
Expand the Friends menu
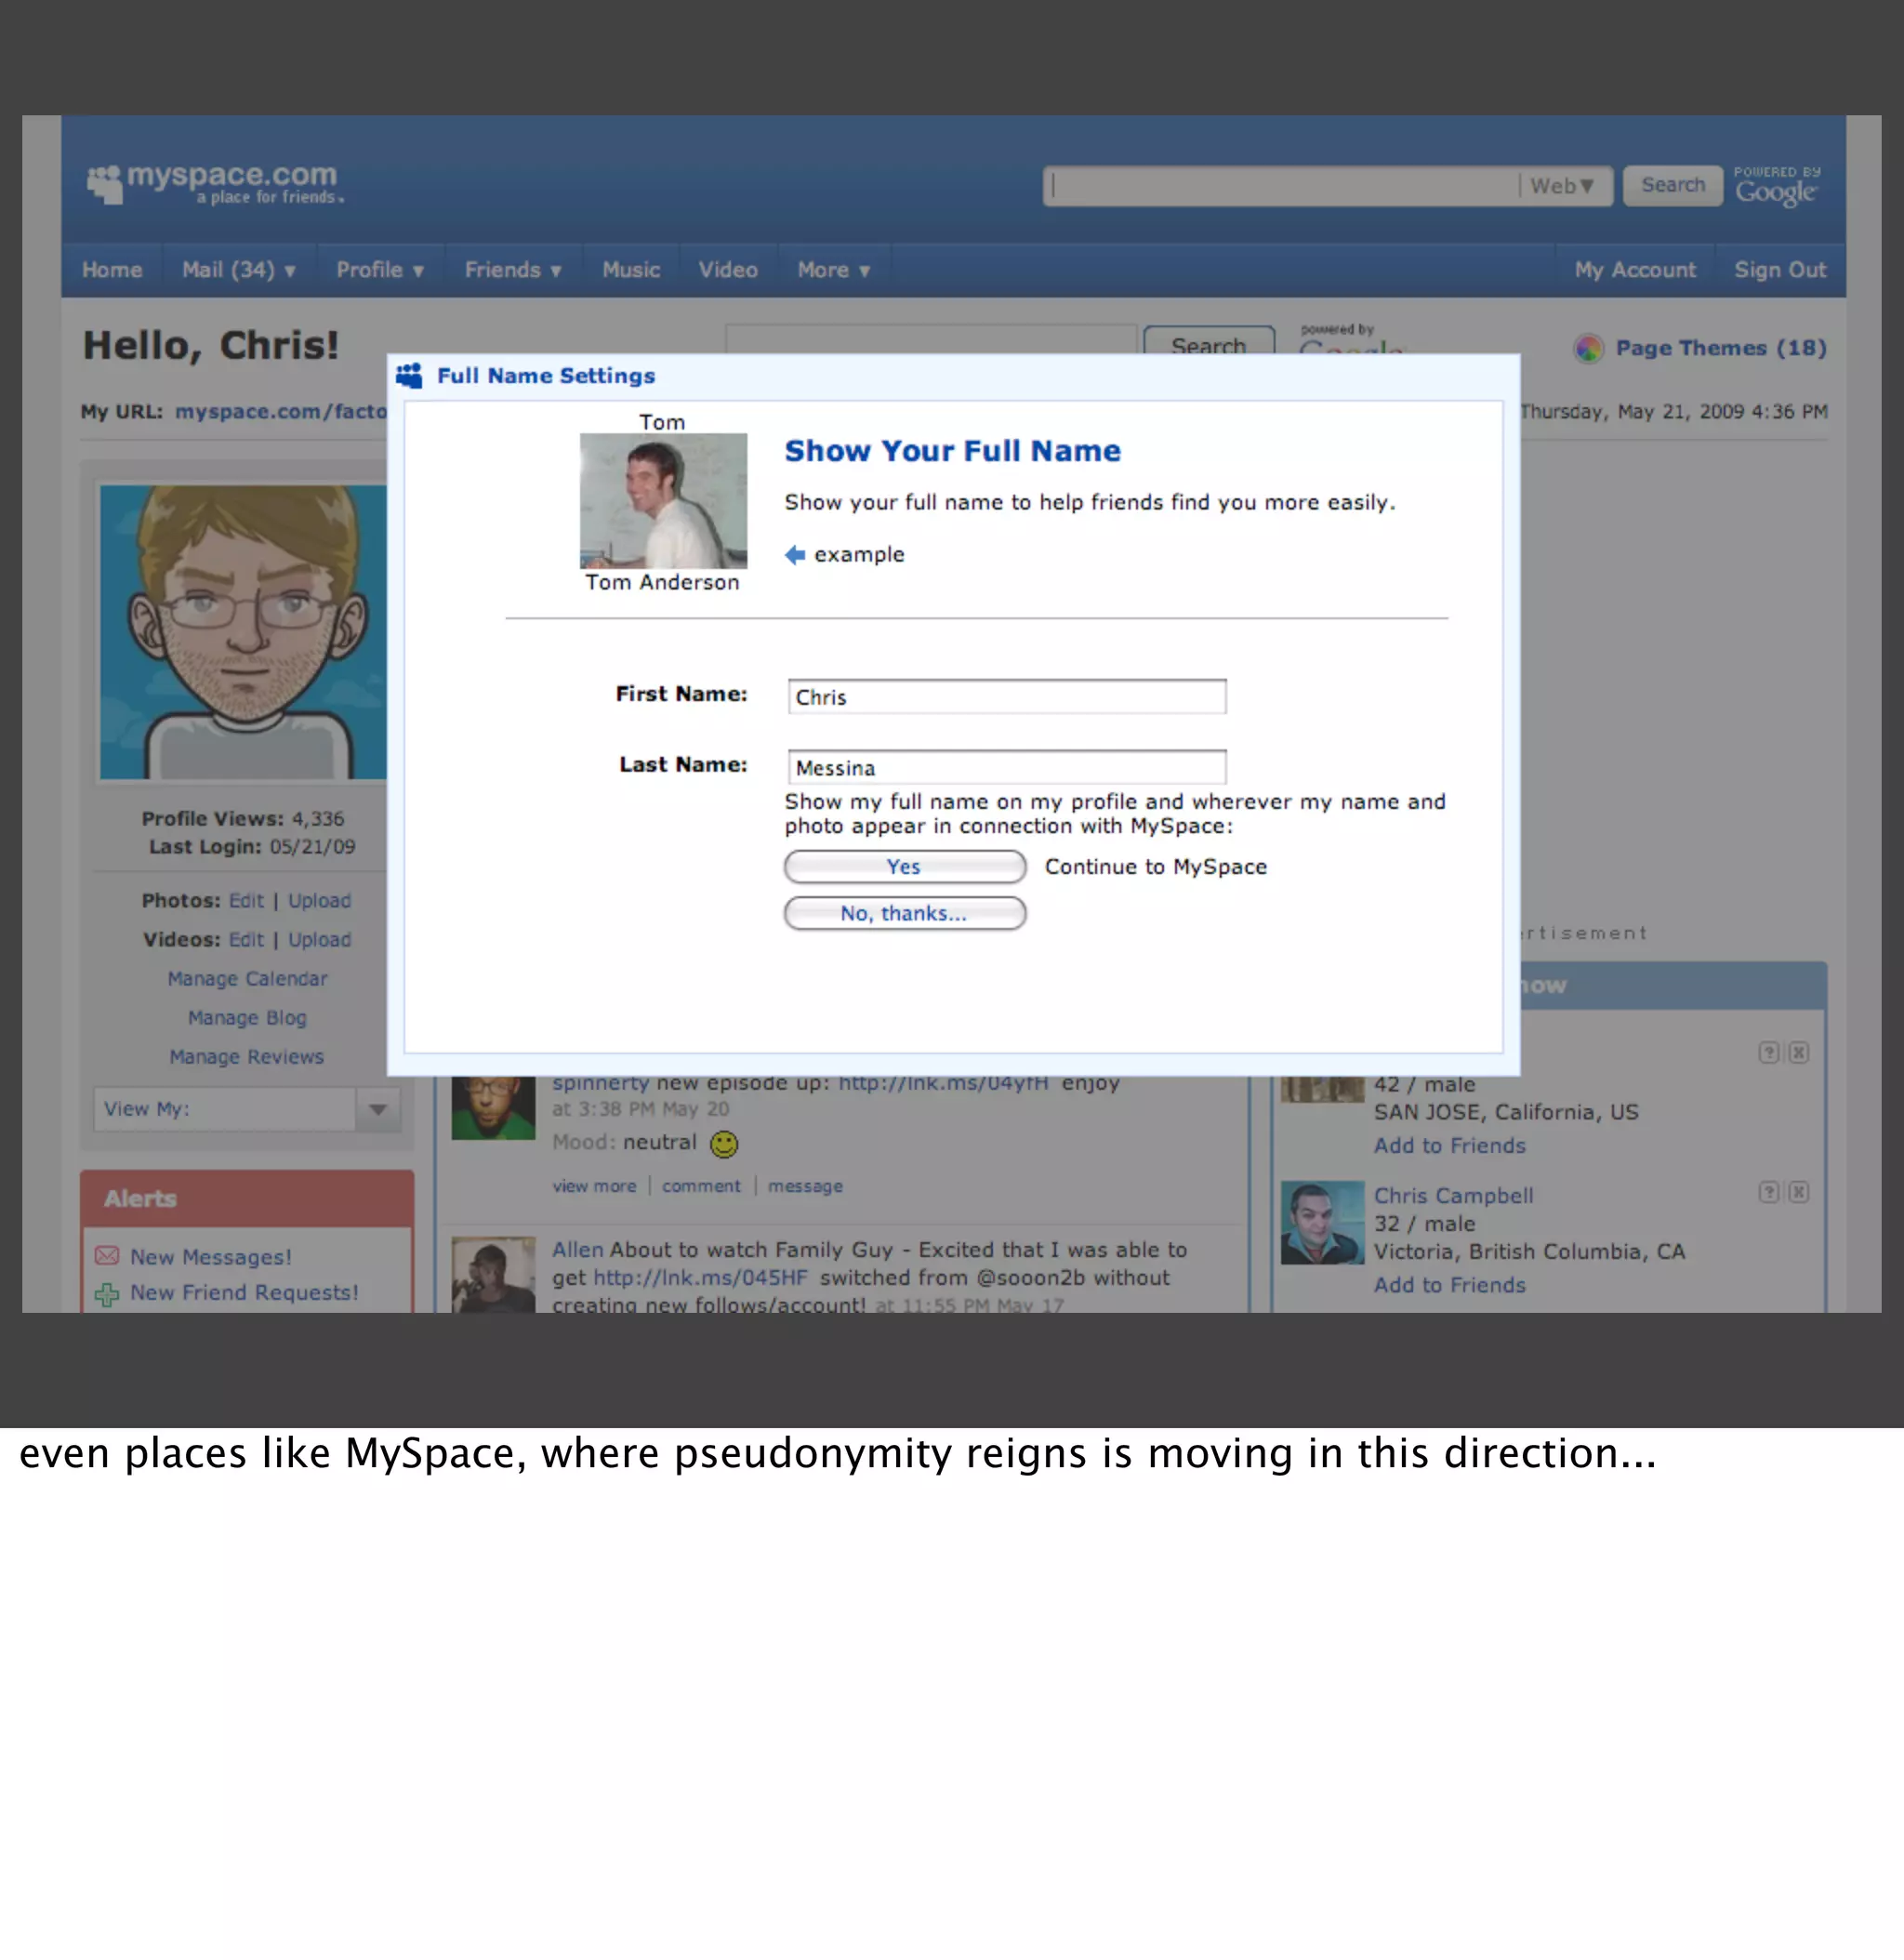pos(513,270)
